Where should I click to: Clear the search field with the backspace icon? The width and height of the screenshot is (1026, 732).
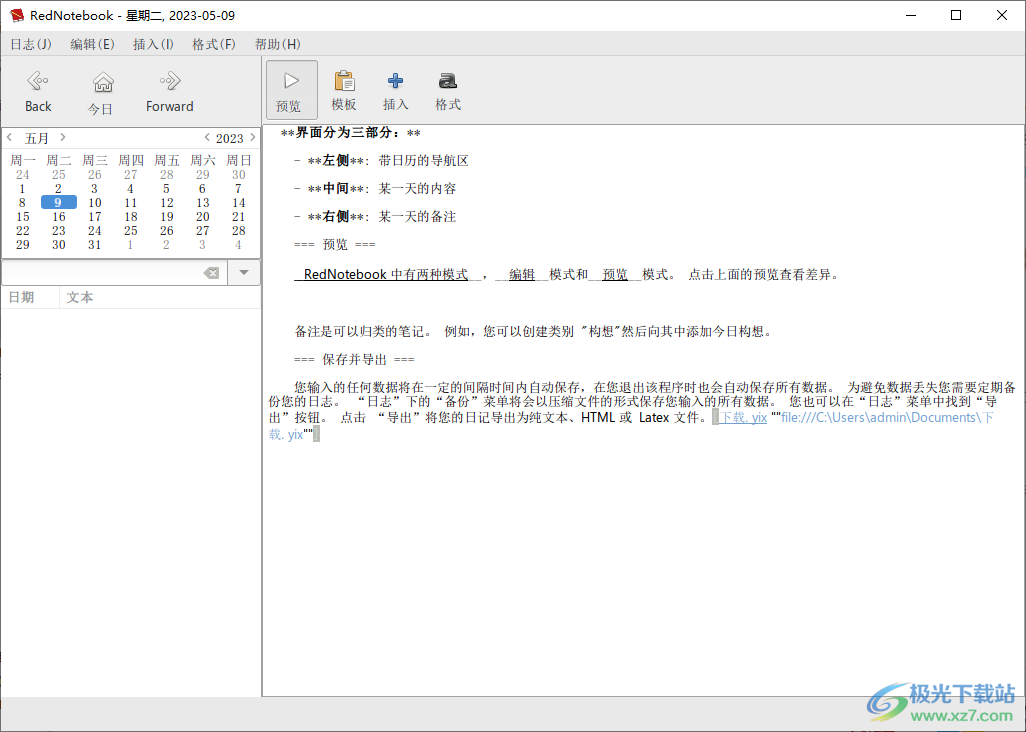[211, 273]
